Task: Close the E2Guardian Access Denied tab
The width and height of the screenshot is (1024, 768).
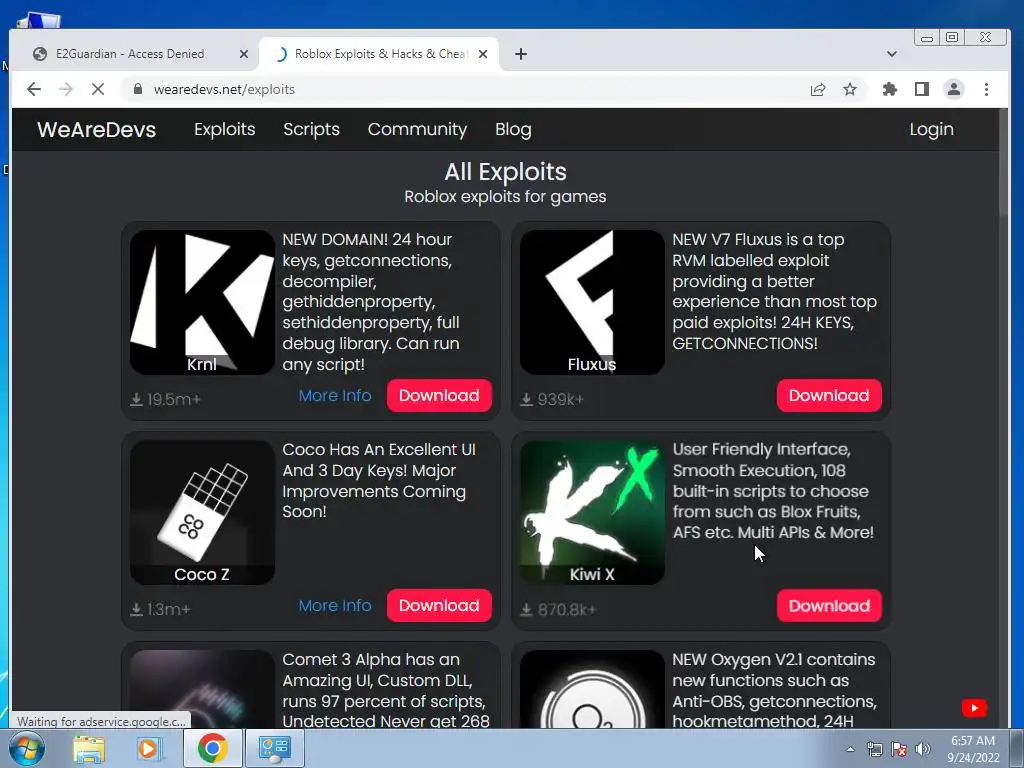Action: 244,54
